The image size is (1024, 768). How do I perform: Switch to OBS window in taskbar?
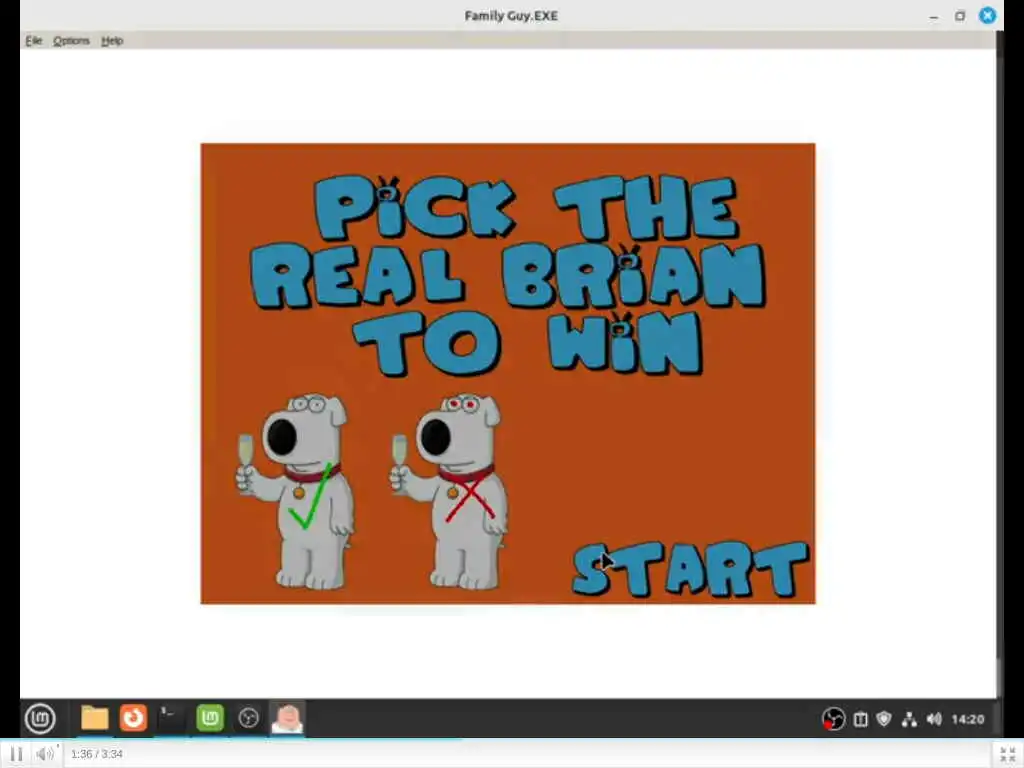(248, 718)
